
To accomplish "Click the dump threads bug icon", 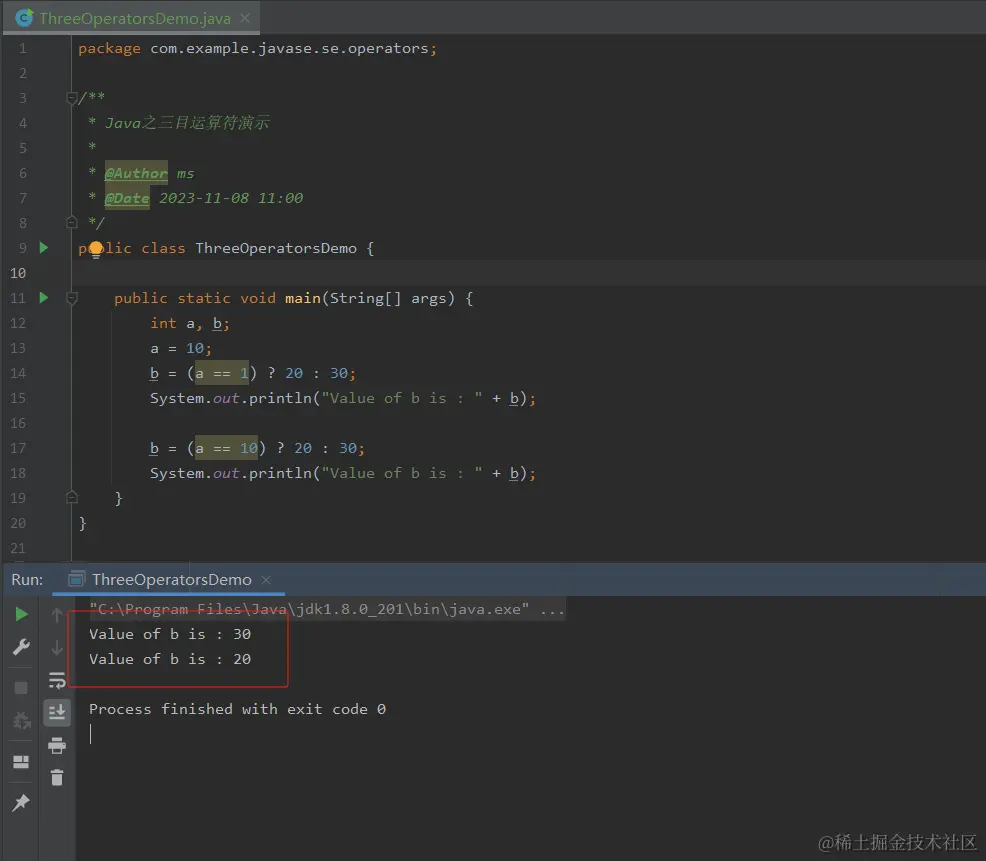I will pos(21,721).
